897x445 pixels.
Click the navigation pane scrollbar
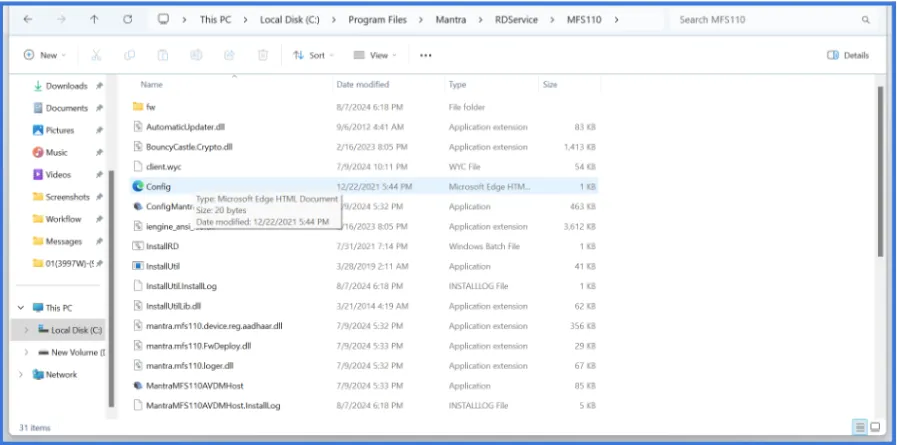[x=112, y=289]
